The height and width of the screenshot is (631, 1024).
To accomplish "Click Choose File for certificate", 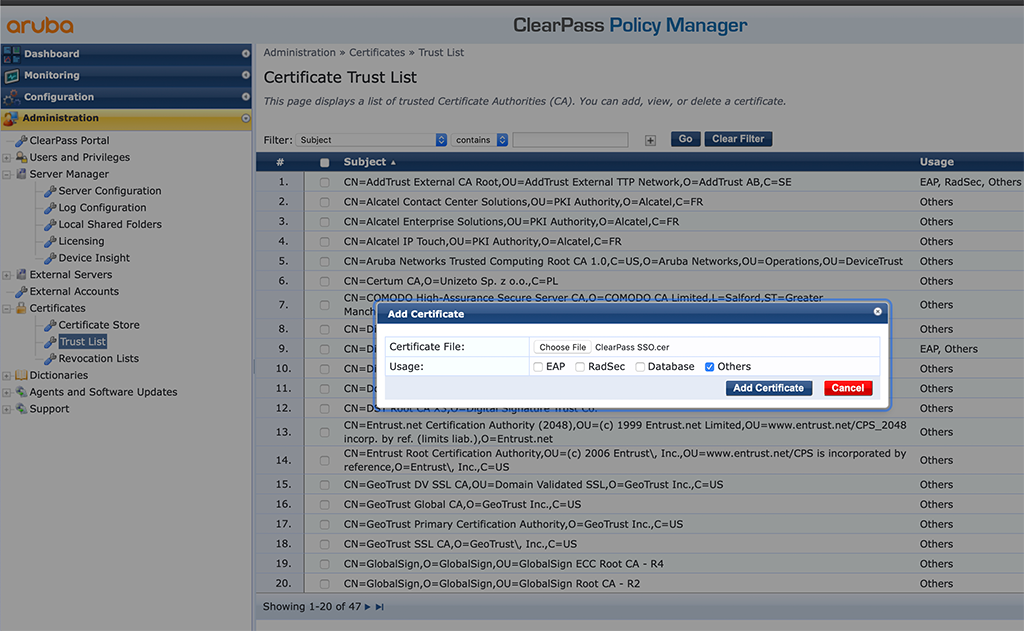I will pos(562,348).
